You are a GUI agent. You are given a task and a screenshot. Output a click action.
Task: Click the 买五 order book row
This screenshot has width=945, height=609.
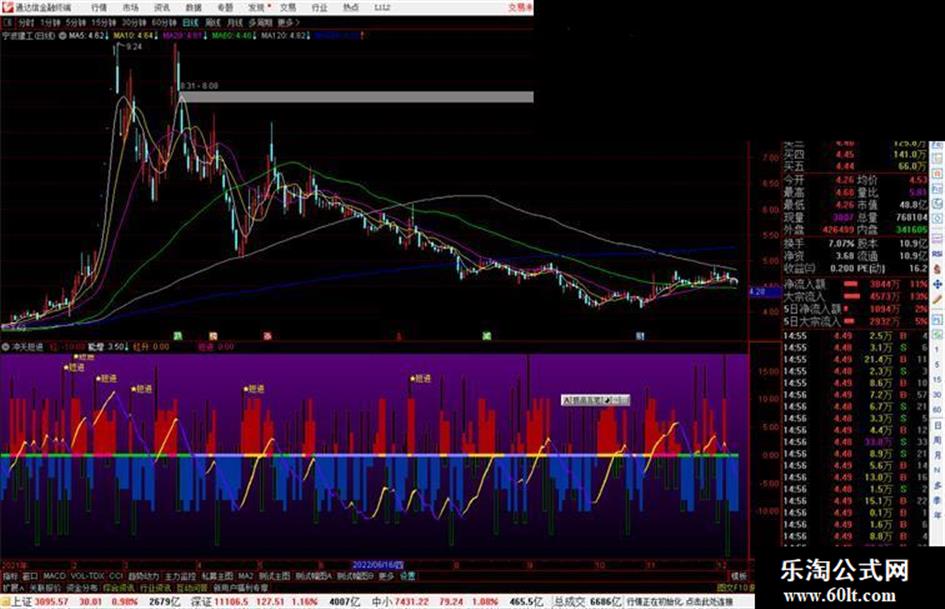[x=856, y=166]
